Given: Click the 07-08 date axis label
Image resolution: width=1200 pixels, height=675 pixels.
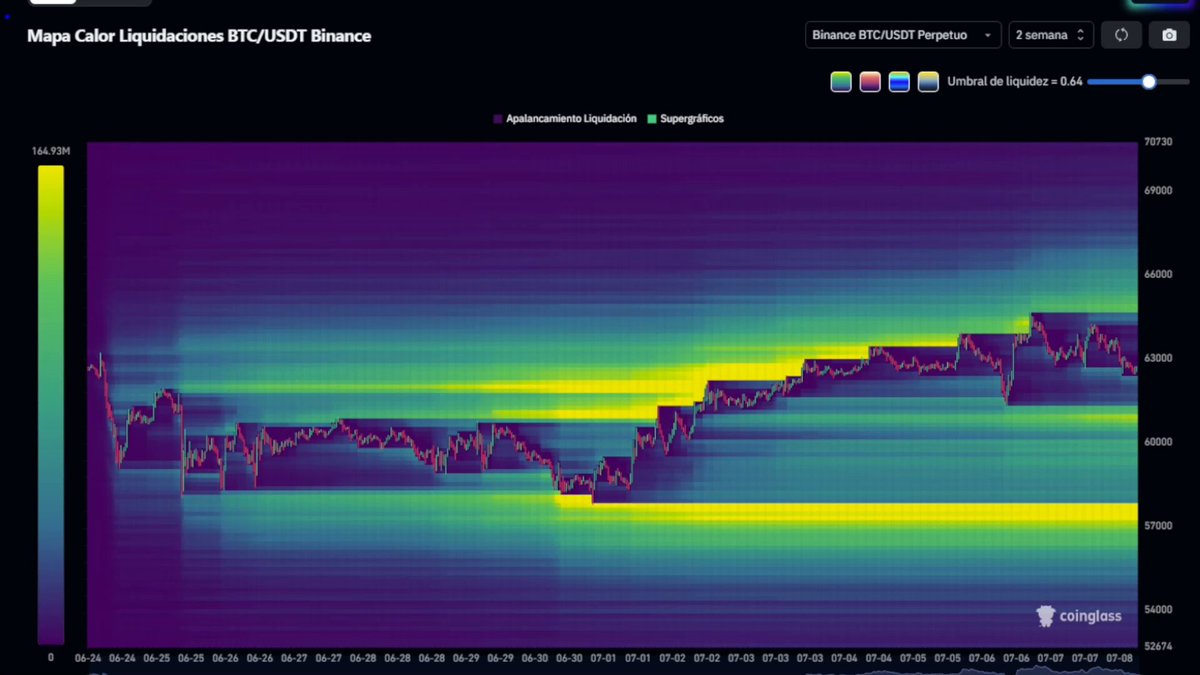Looking at the screenshot, I should pyautogui.click(x=1119, y=659).
